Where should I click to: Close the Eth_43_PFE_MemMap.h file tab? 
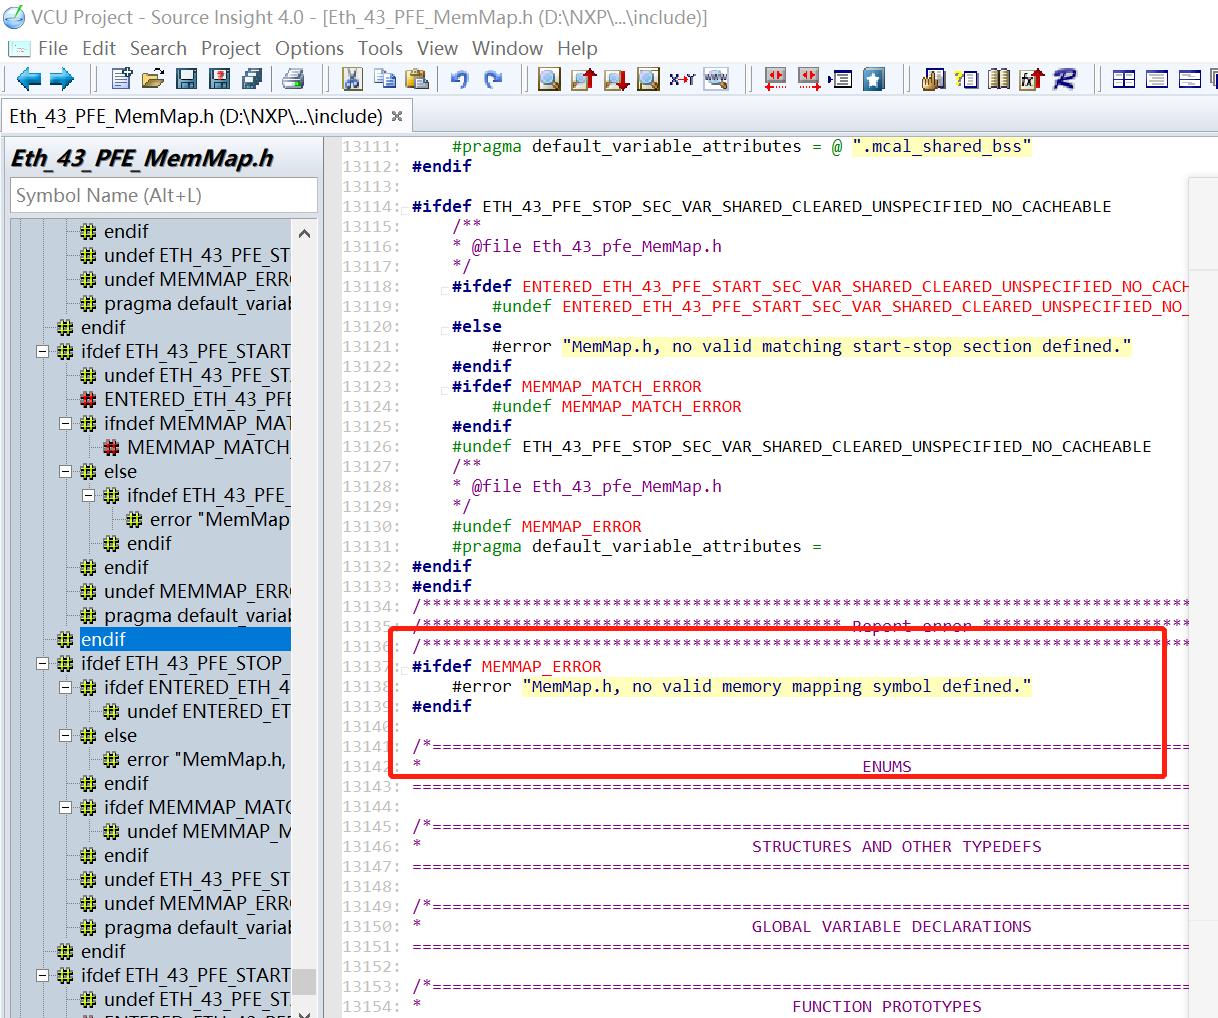(x=397, y=117)
